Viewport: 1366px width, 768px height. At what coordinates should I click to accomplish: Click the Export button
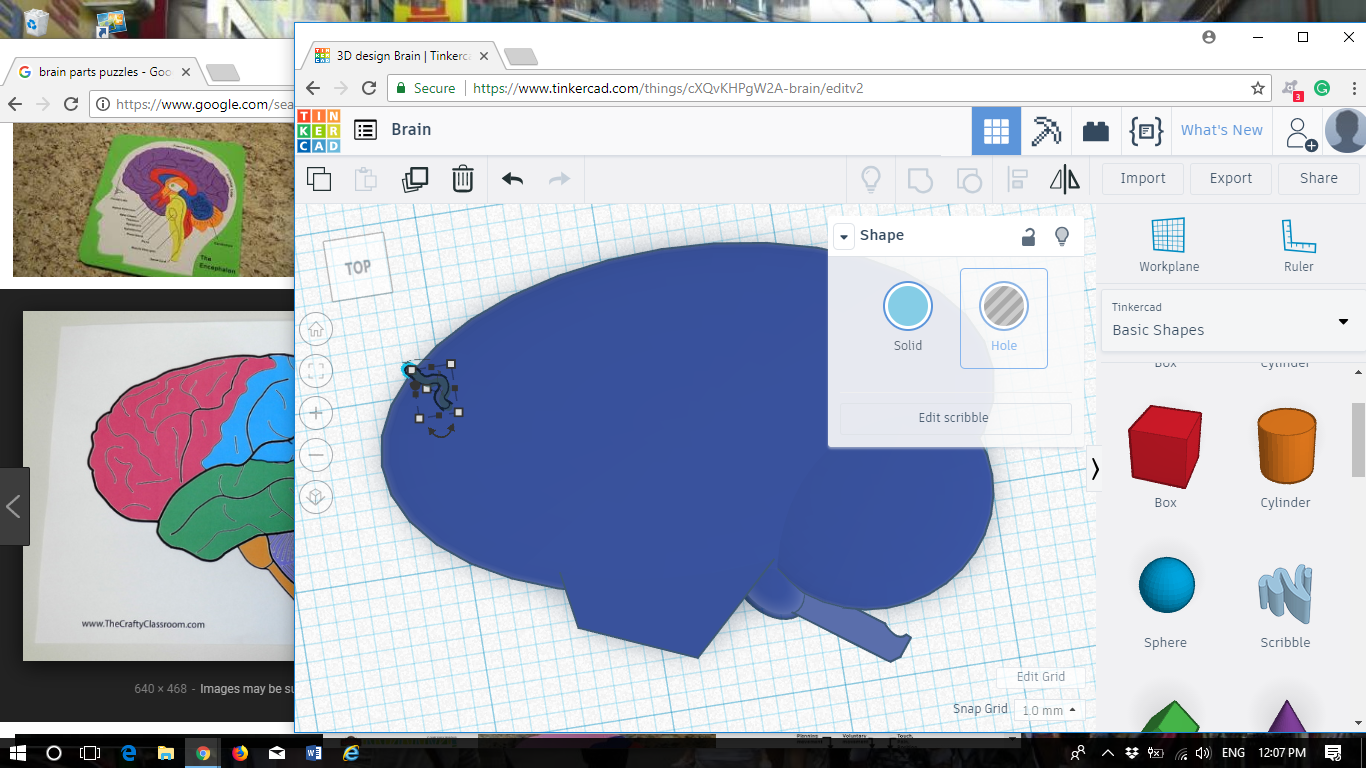tap(1231, 179)
